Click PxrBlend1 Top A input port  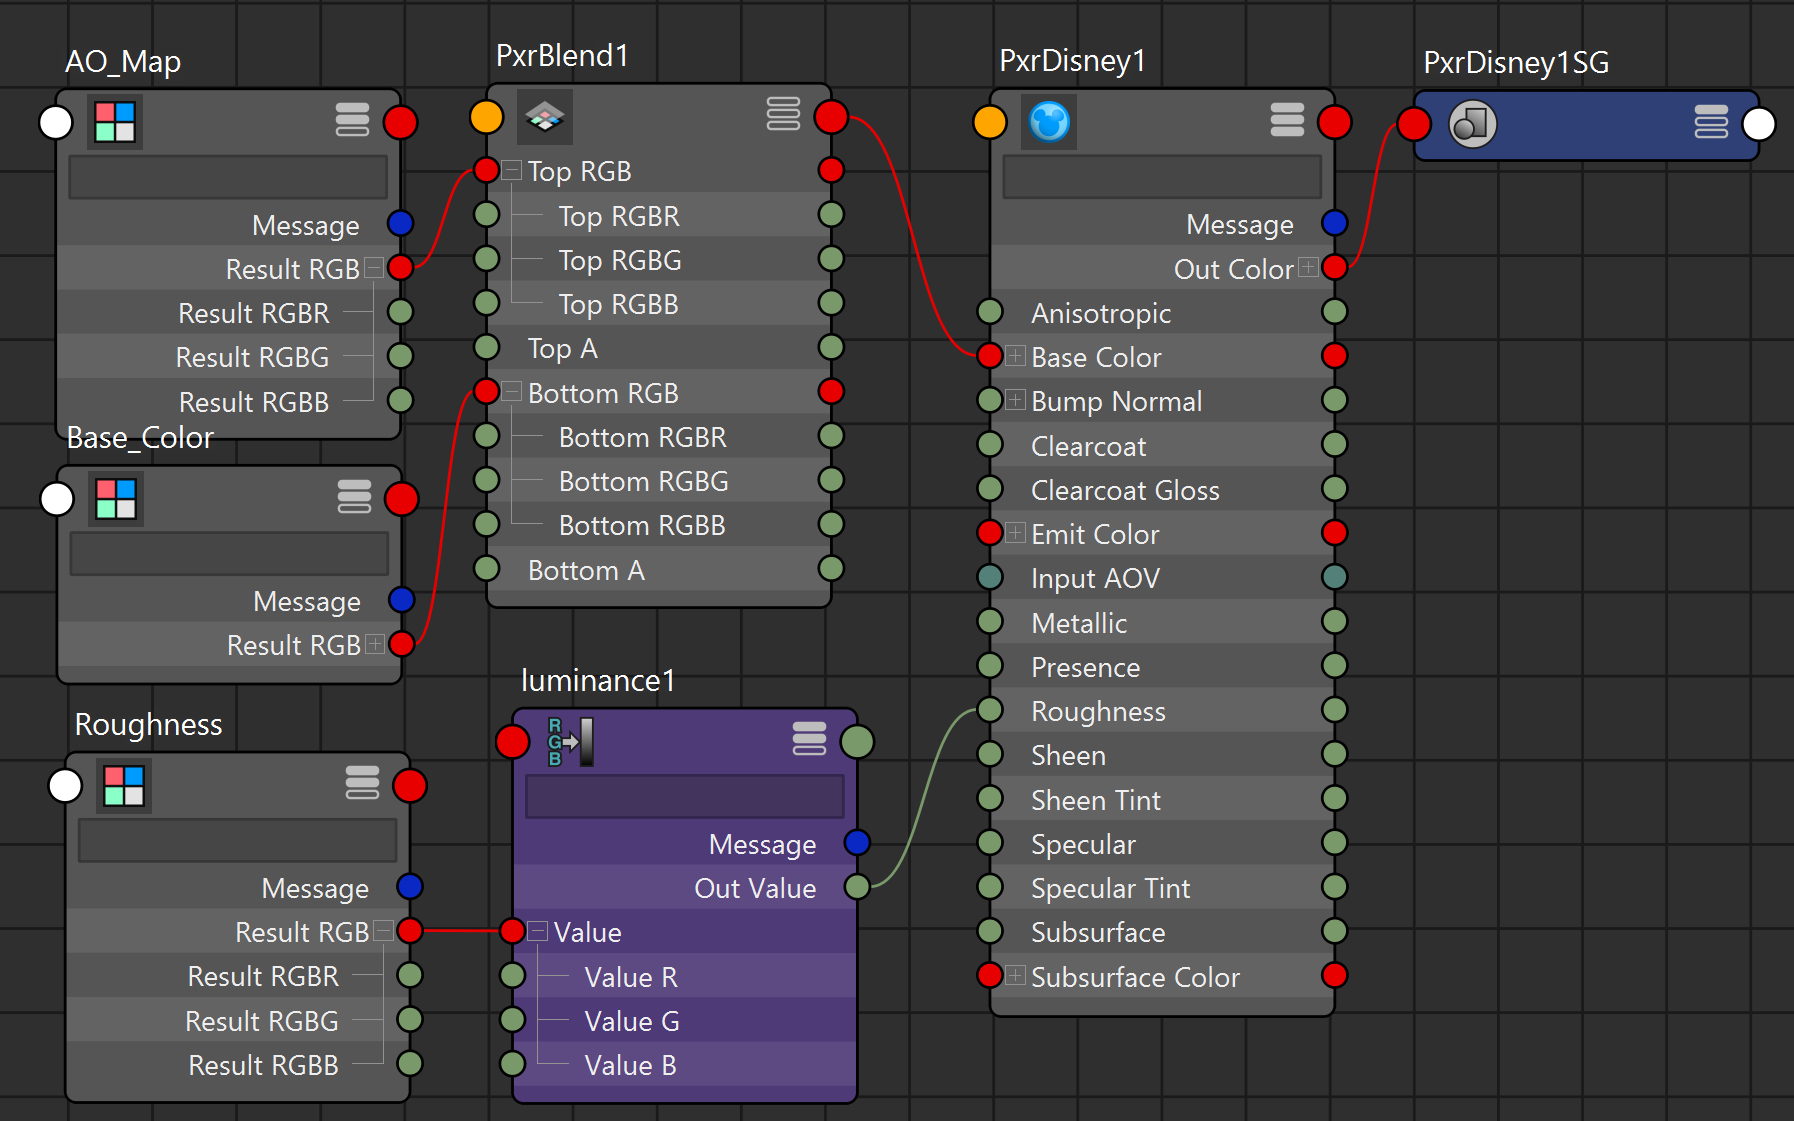[487, 347]
